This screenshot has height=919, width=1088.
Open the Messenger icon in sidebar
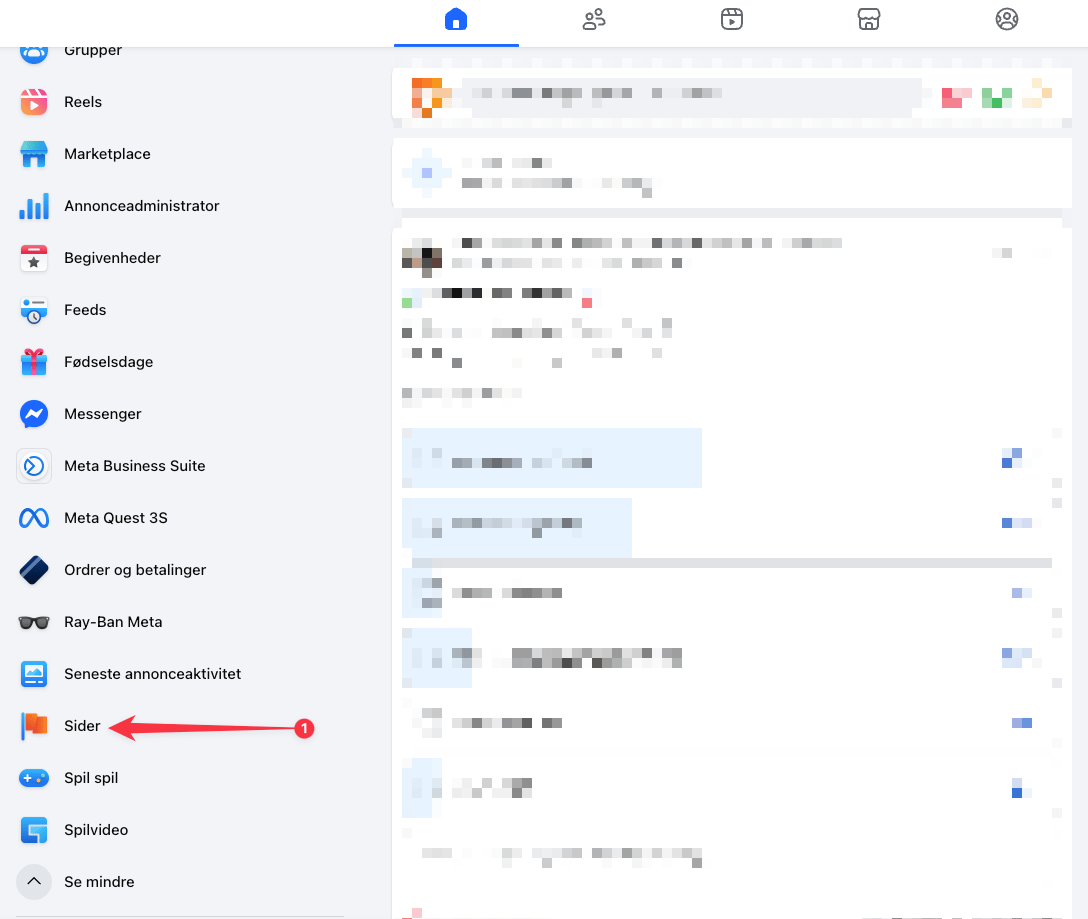[33, 414]
